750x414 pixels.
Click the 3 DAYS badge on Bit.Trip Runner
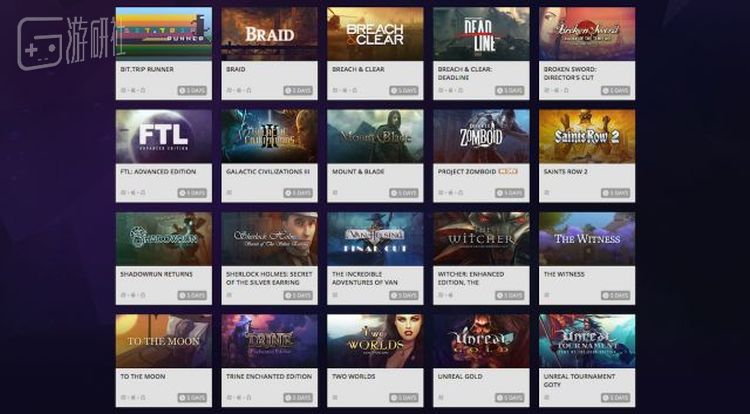(x=192, y=90)
